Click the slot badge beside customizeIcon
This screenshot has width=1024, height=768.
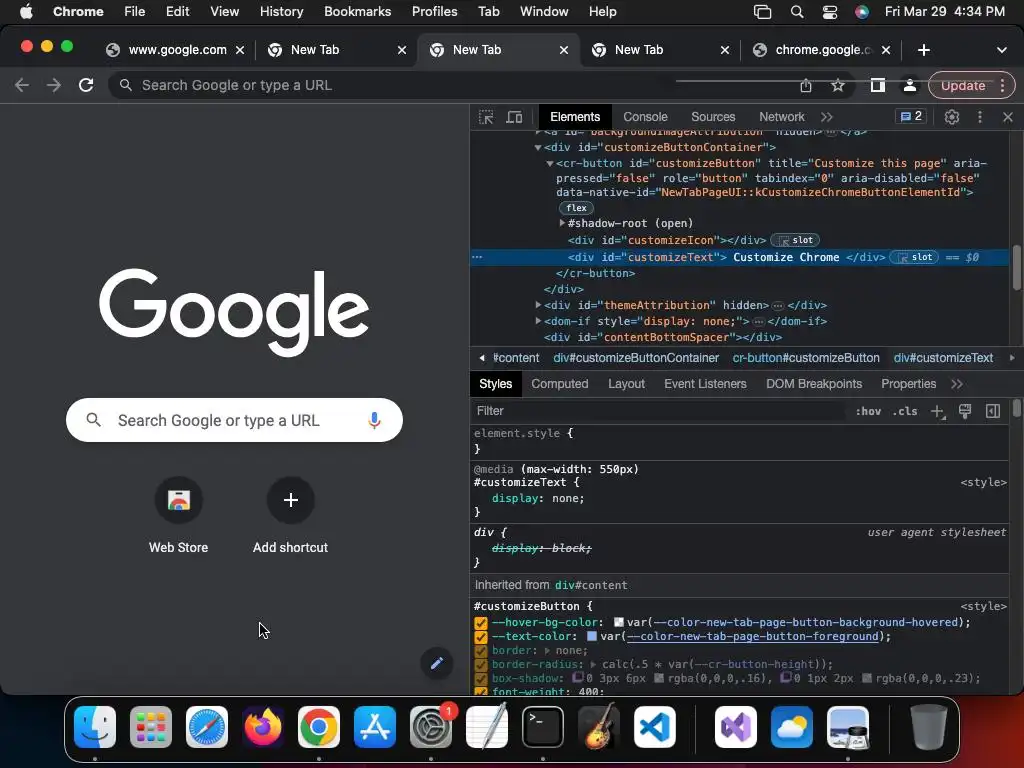795,240
